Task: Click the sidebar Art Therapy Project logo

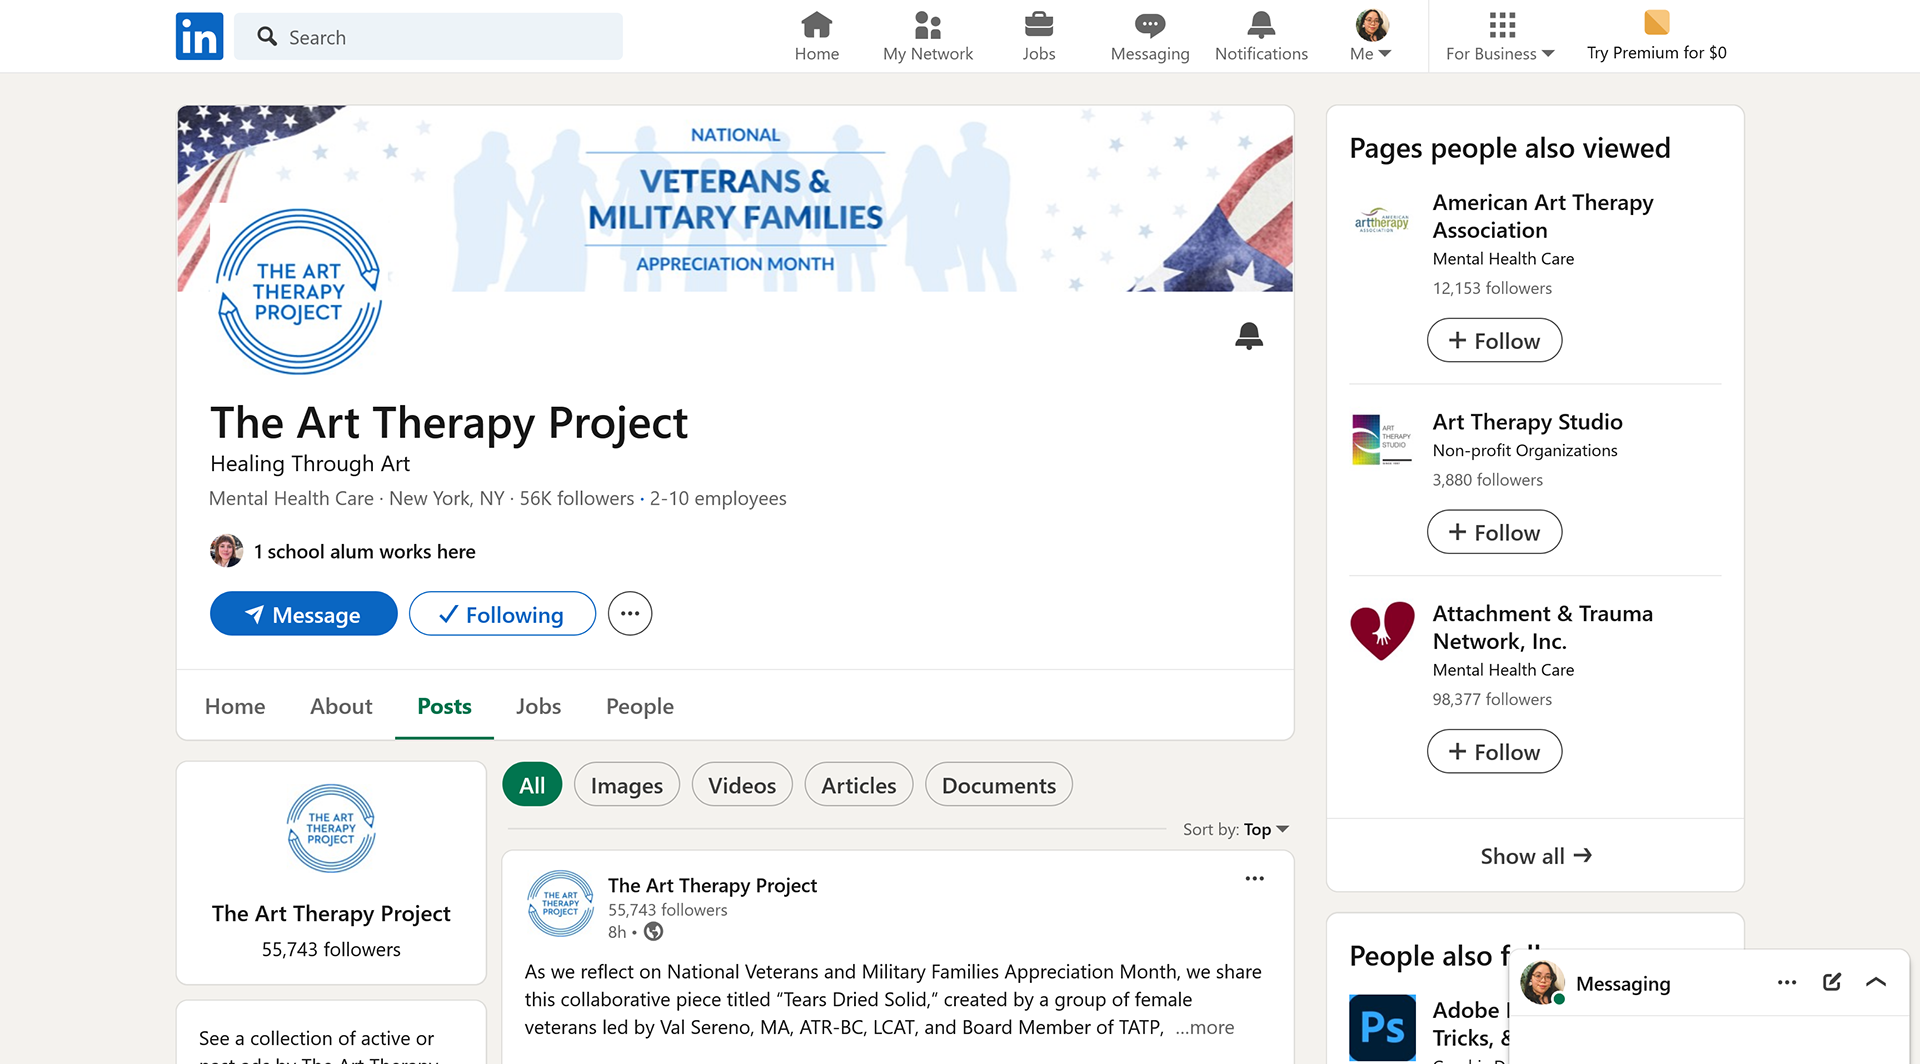Action: [331, 828]
